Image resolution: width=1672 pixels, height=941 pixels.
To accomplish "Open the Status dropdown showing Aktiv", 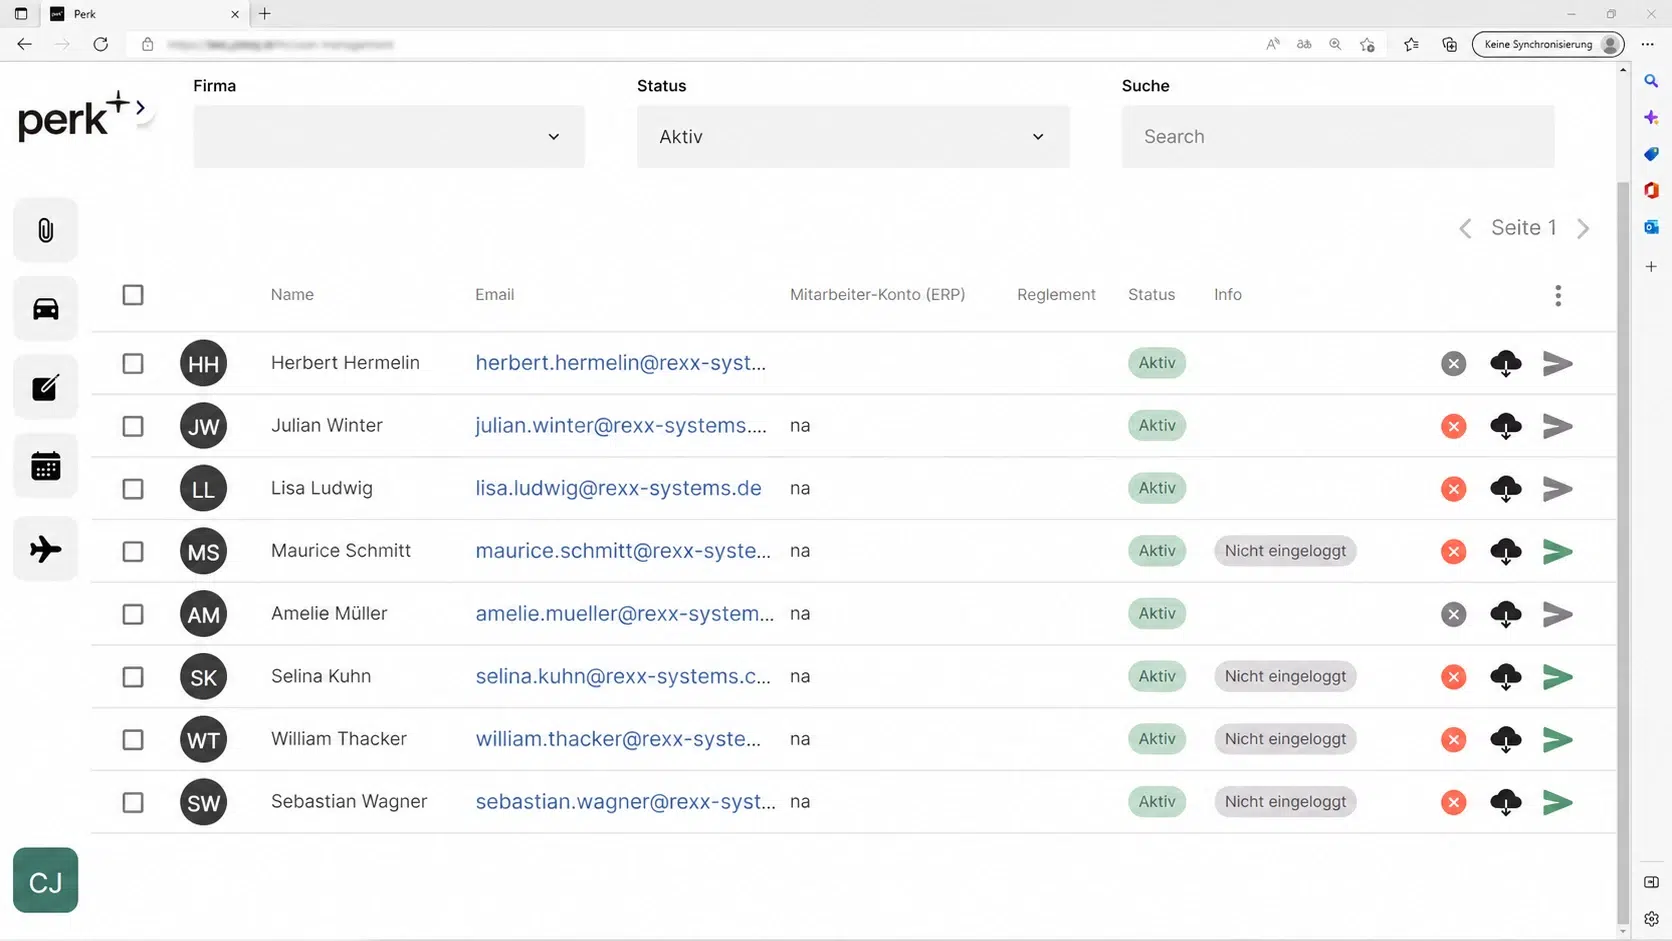I will point(853,137).
